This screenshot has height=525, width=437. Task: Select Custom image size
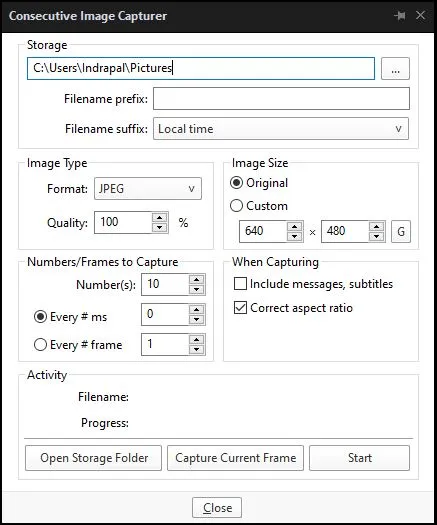[259, 206]
